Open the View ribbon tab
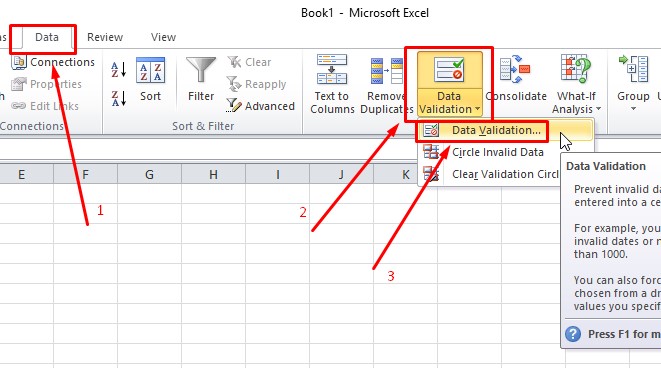Screen dimensions: 661x368 coord(163,37)
